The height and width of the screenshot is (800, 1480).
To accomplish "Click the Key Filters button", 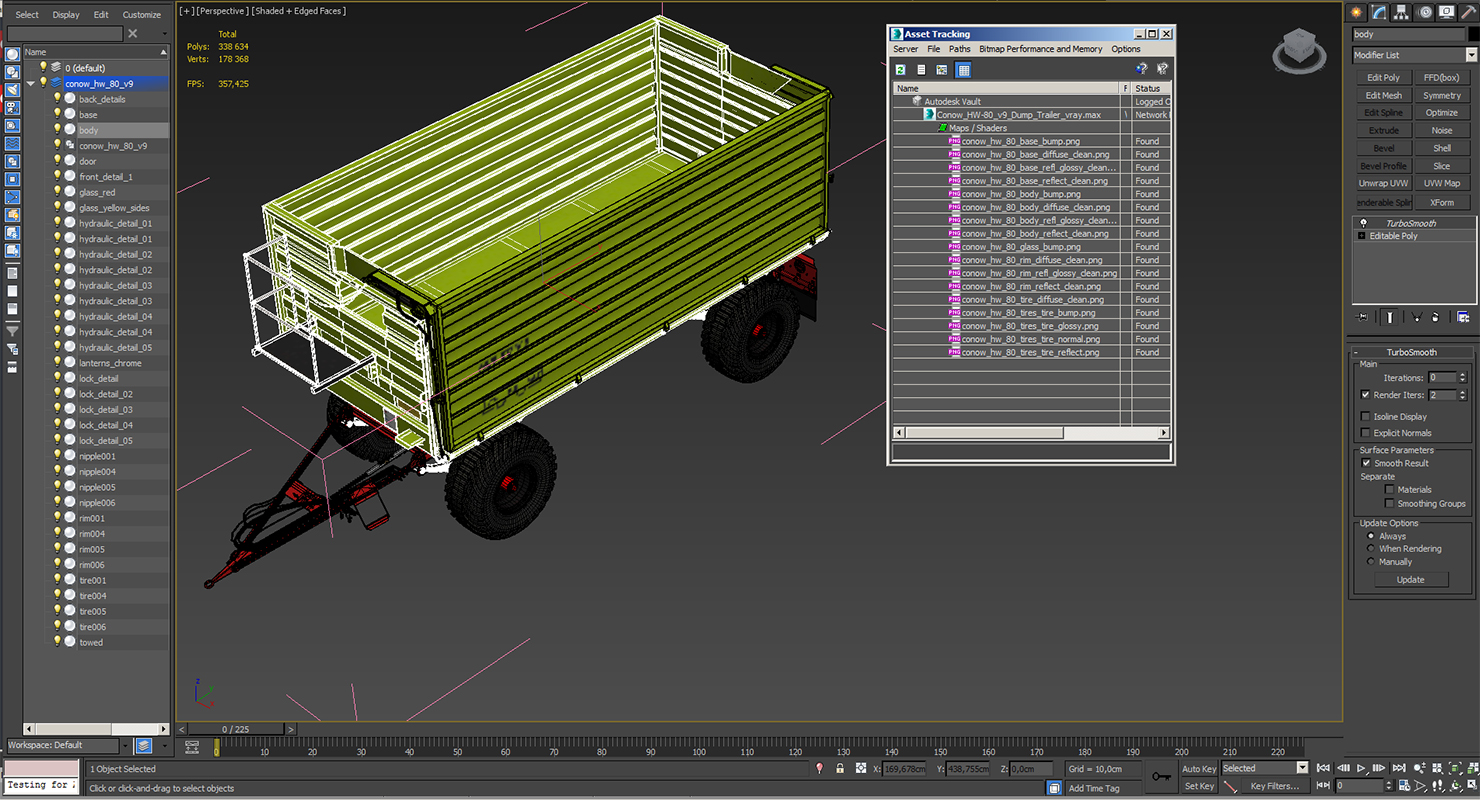I will tap(1274, 786).
